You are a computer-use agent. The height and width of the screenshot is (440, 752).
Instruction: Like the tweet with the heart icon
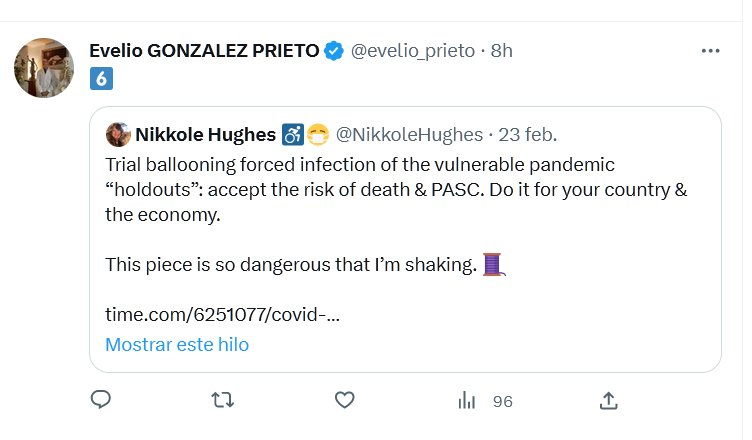(345, 400)
